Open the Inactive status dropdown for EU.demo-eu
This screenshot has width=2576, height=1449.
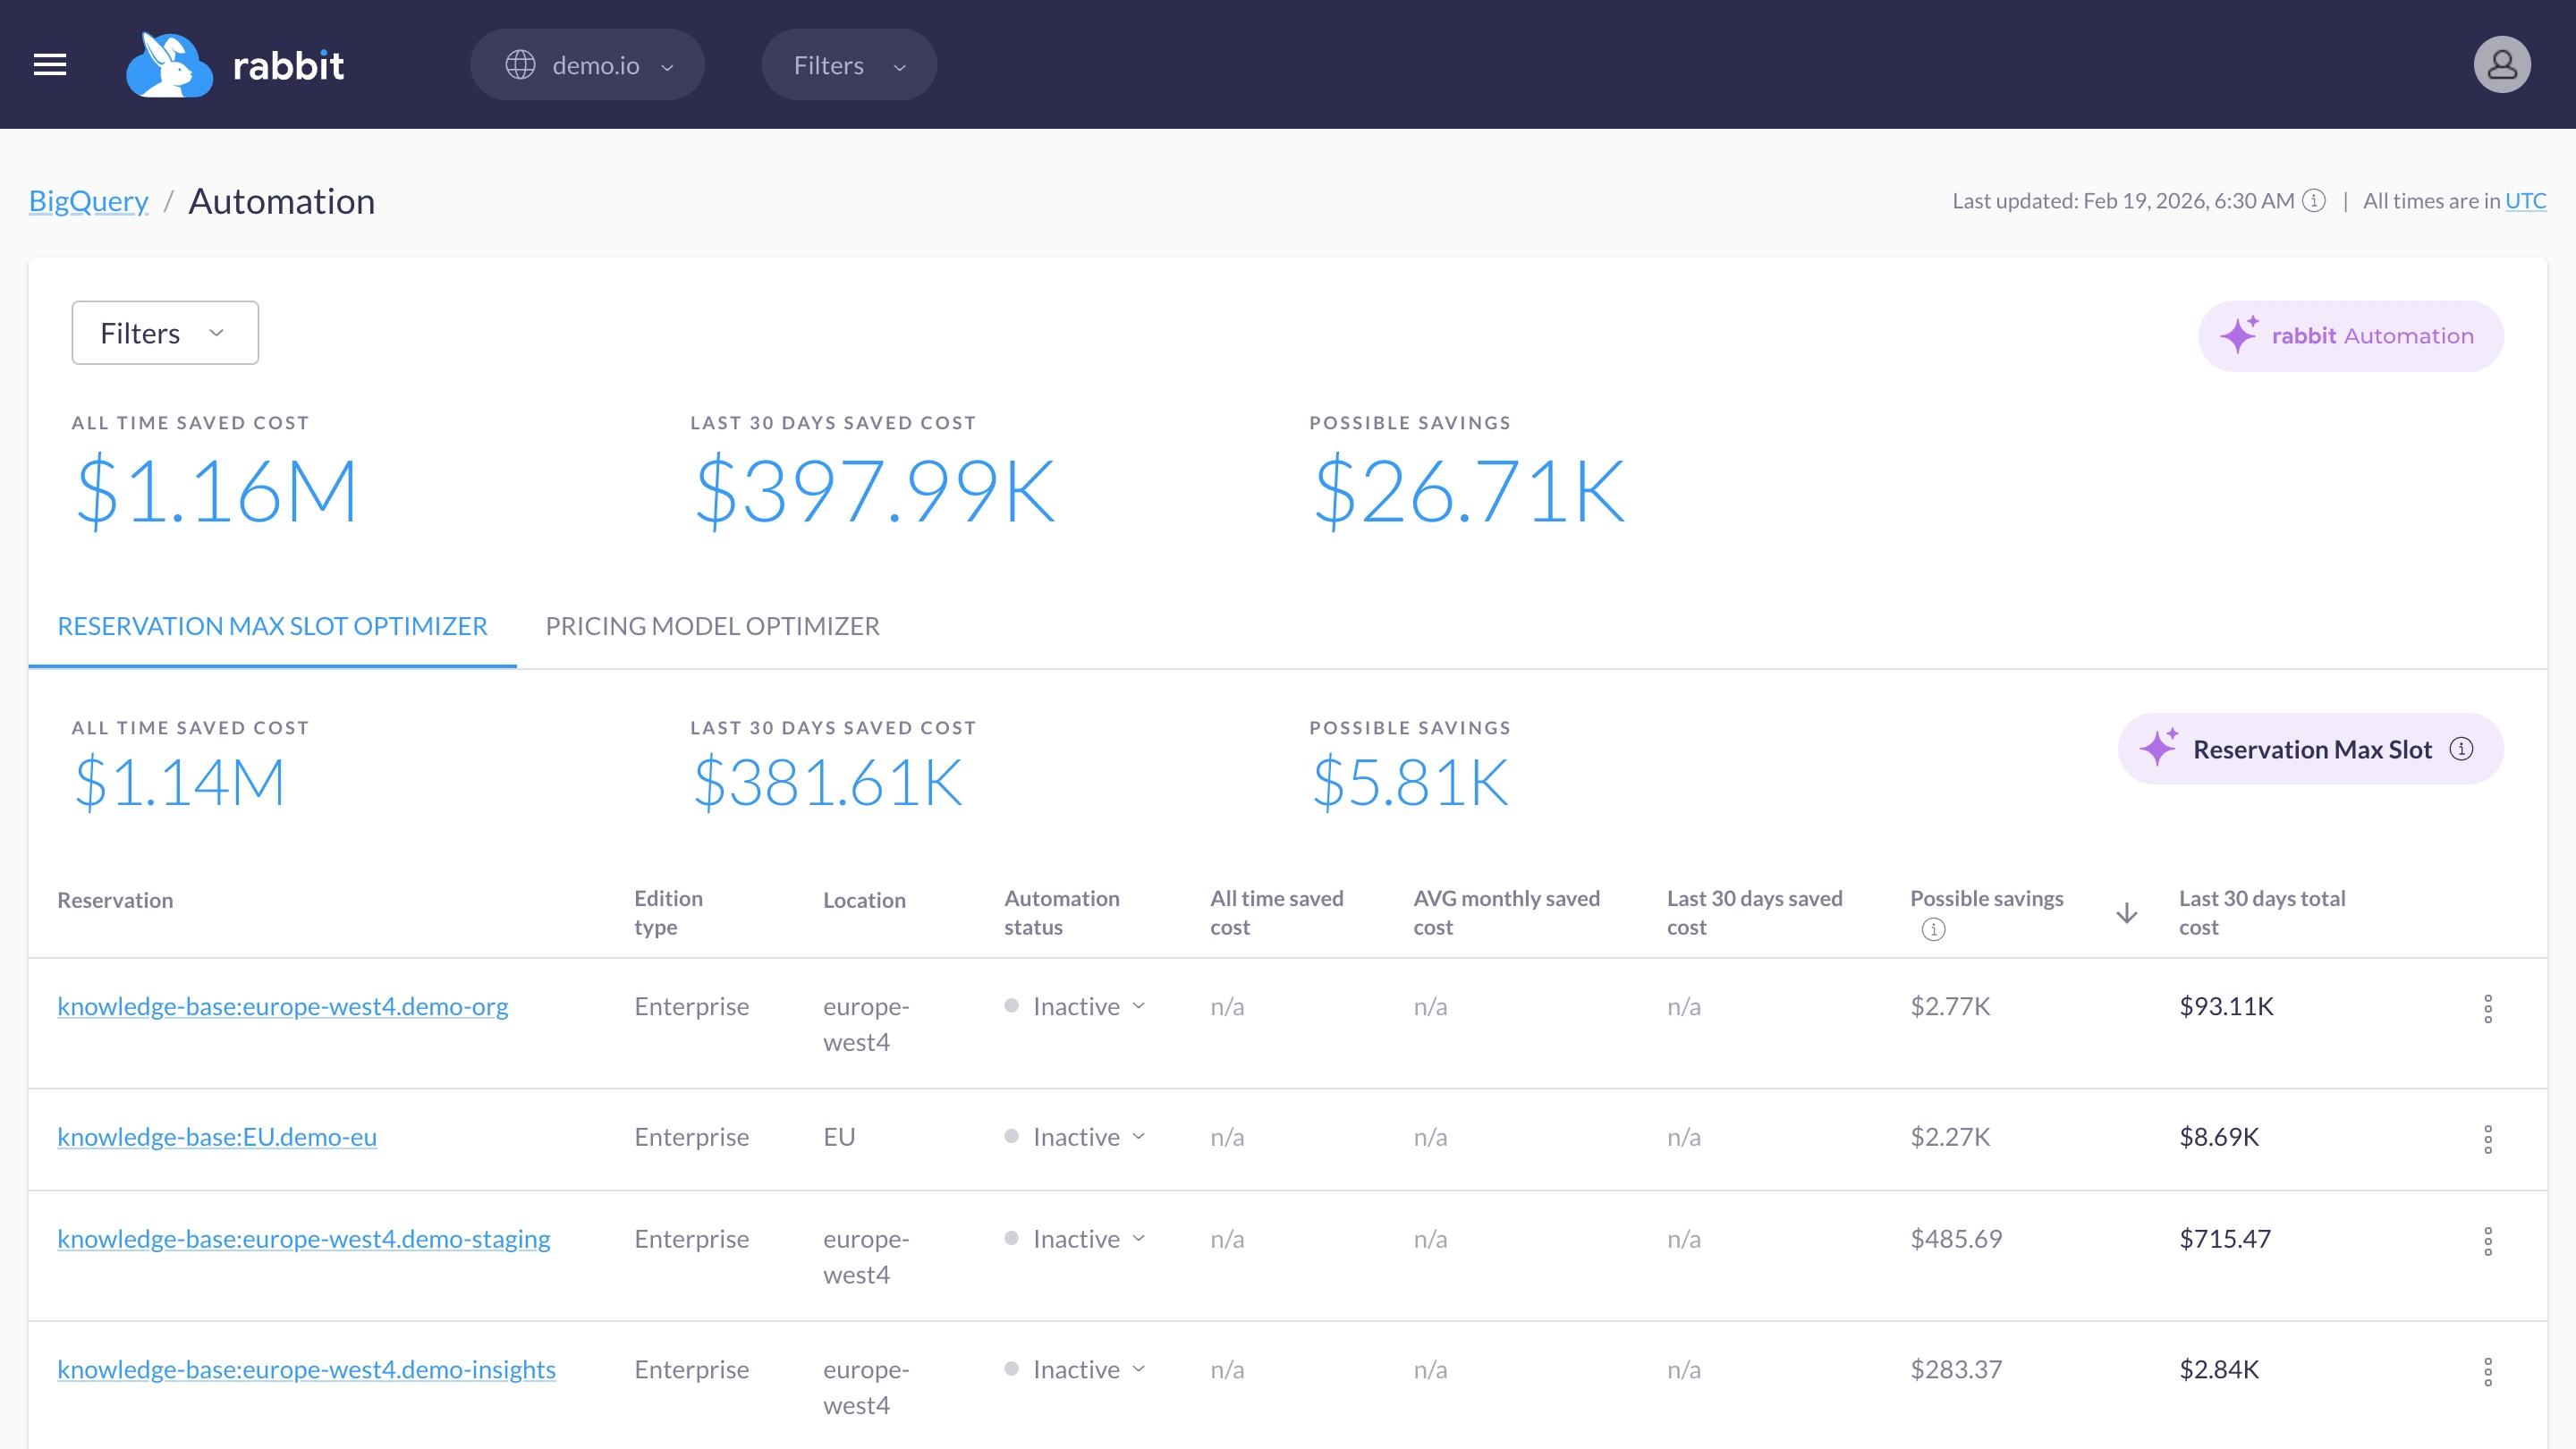coord(1088,1137)
